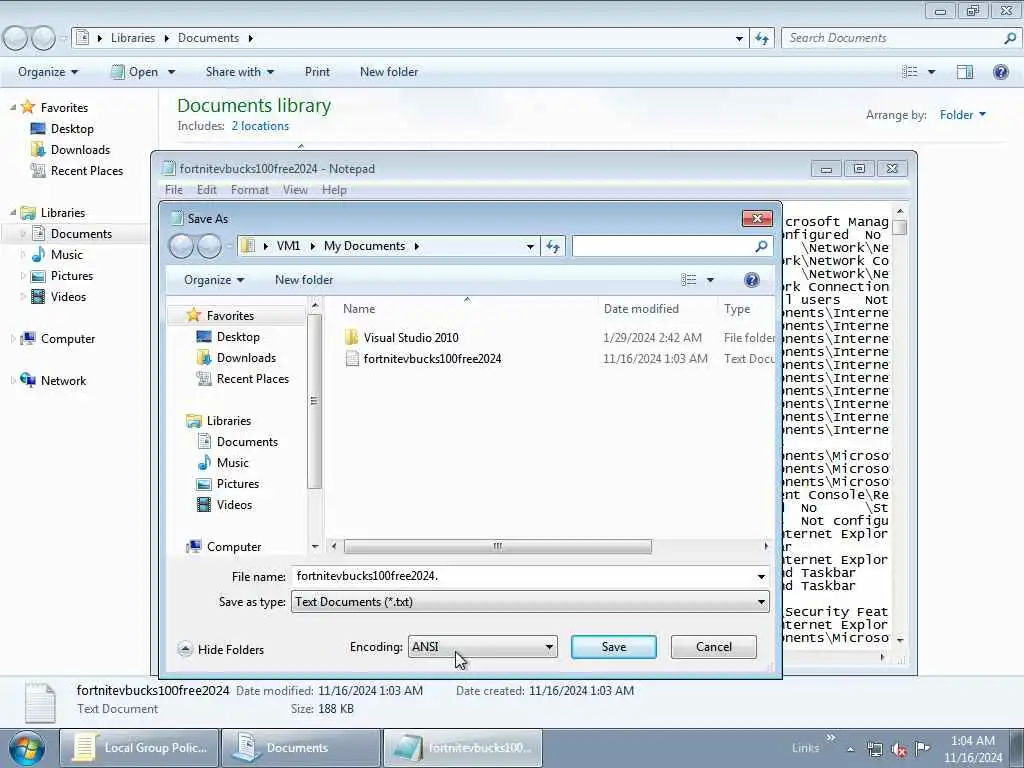Screen dimensions: 1024x768
Task: Click My Documents breadcrumb in Save As dialog
Action: [x=364, y=246]
